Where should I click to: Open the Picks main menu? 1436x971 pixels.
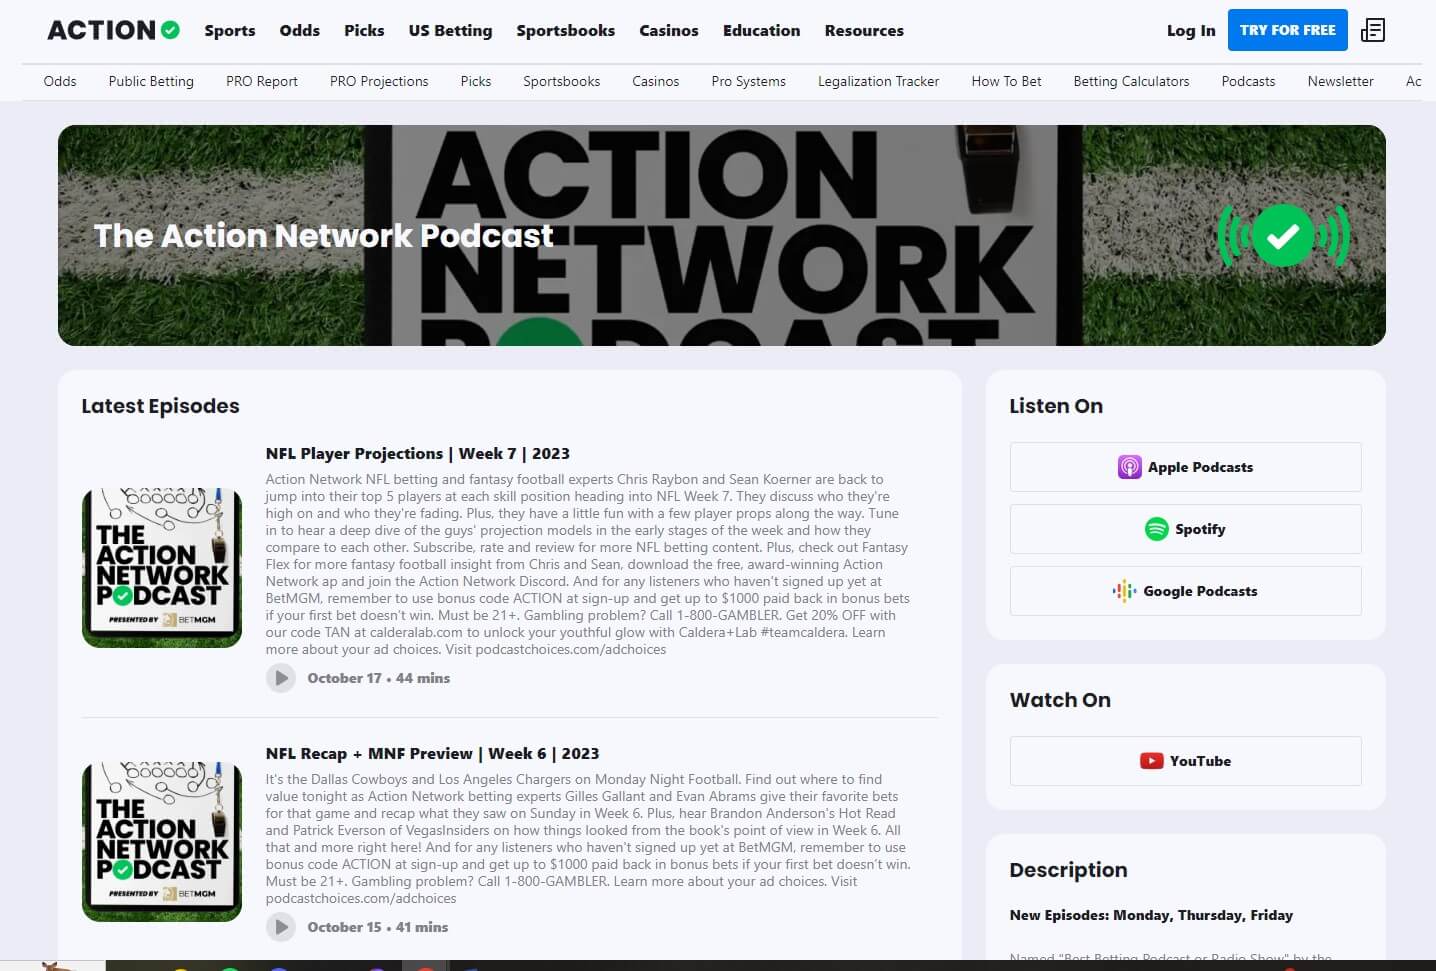tap(364, 30)
